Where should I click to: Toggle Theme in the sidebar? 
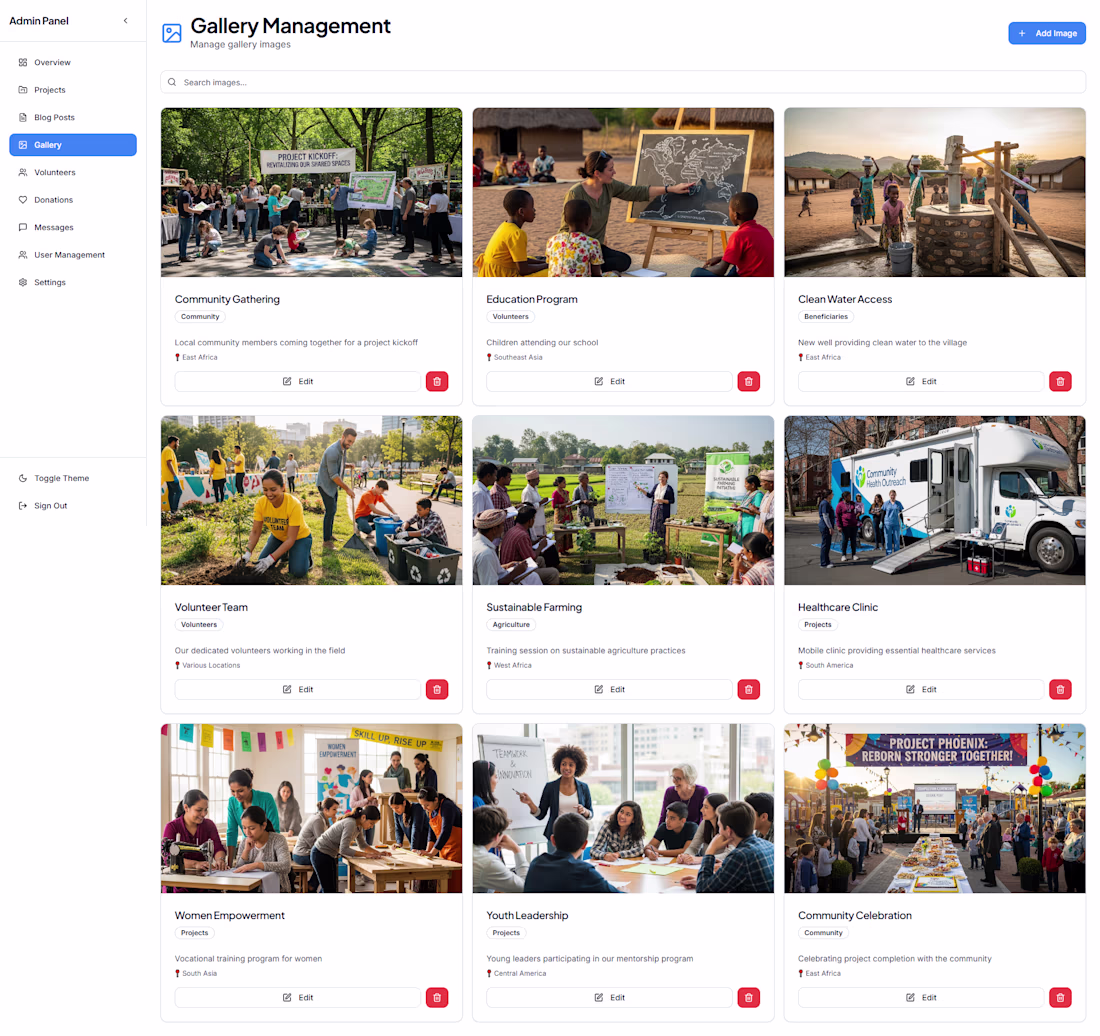73,478
